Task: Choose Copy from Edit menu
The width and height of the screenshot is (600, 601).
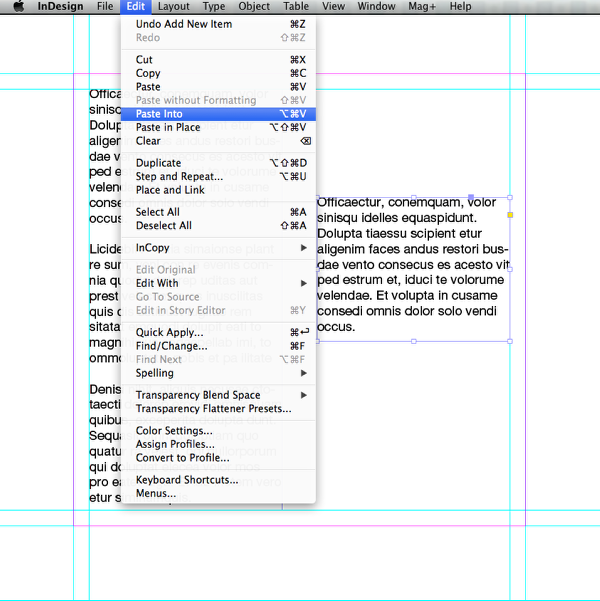Action: (218, 73)
